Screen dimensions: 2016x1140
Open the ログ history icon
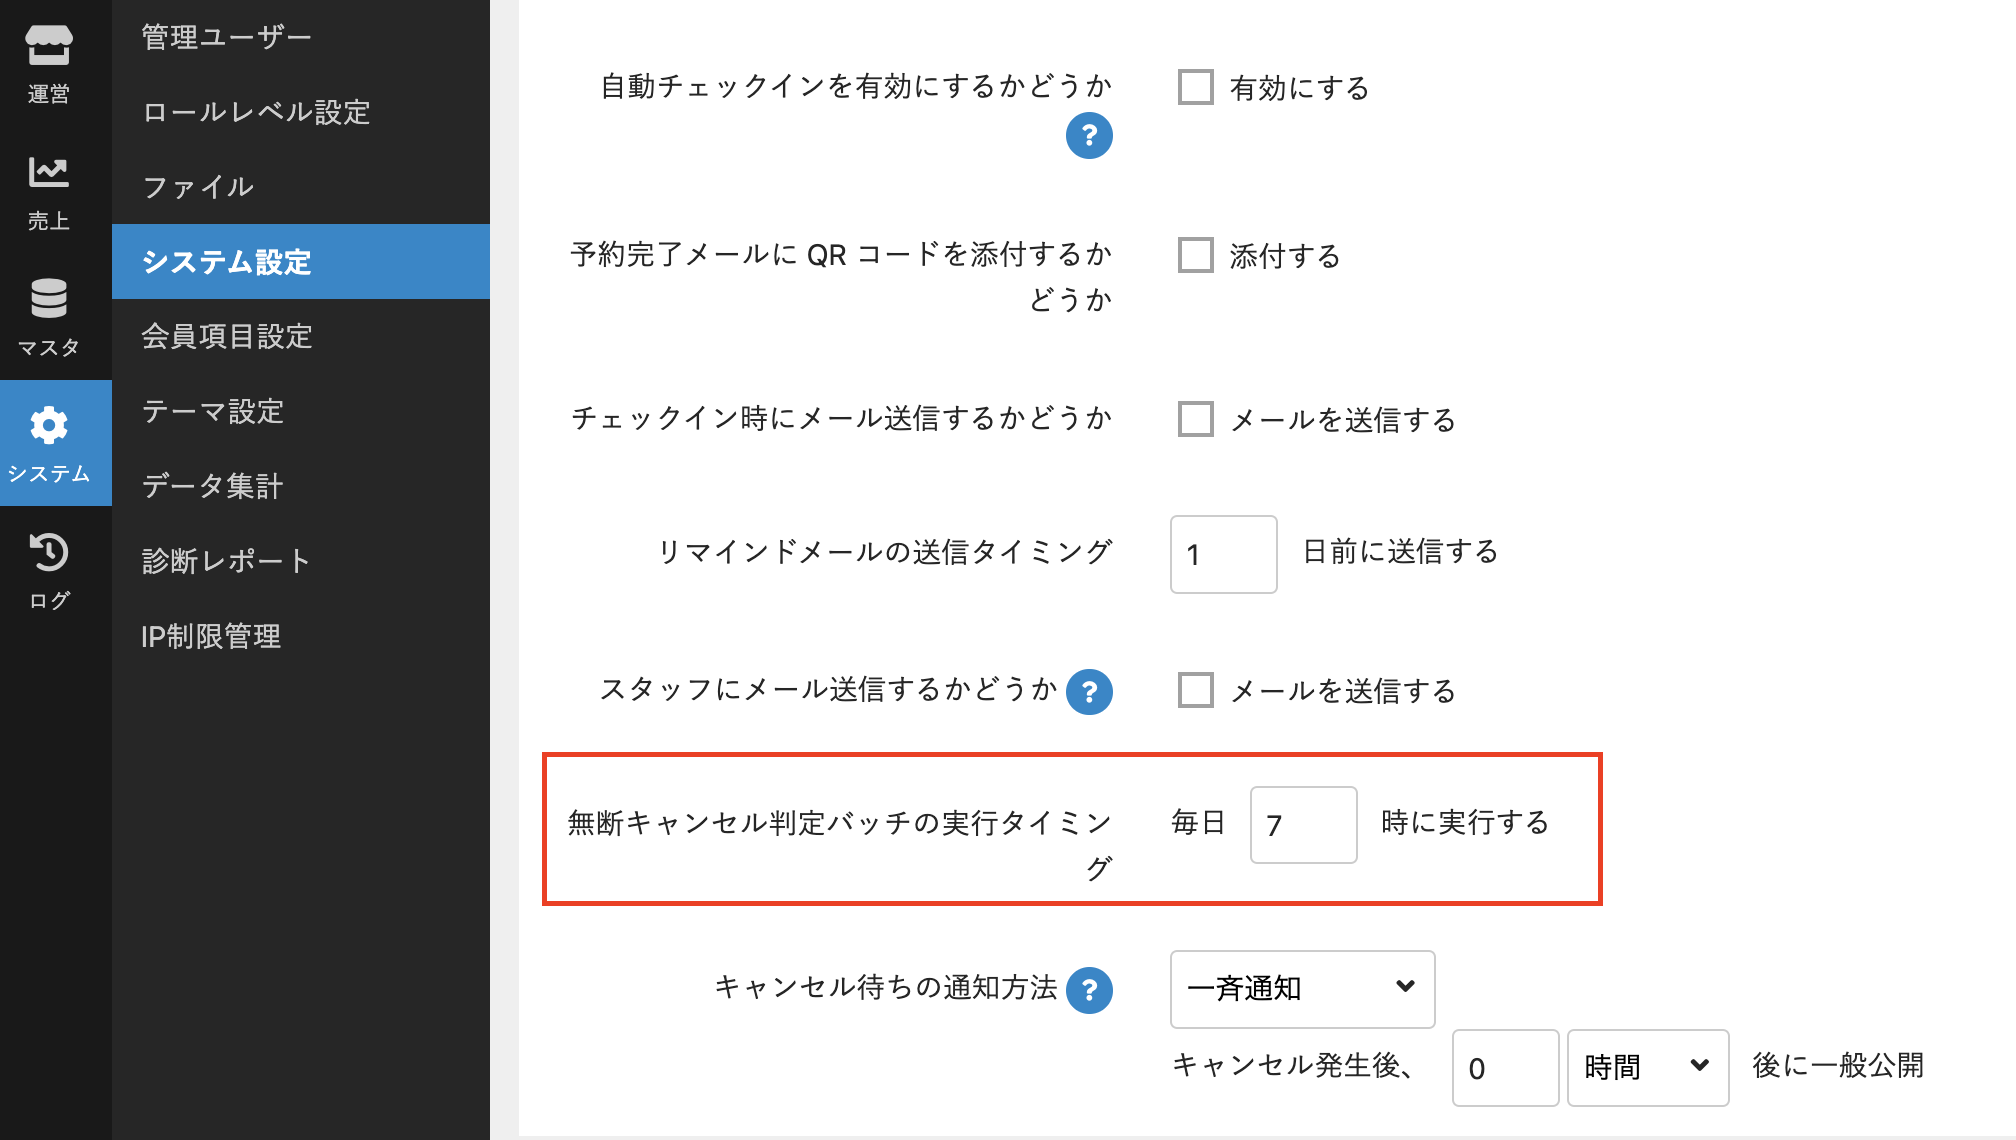tap(49, 570)
